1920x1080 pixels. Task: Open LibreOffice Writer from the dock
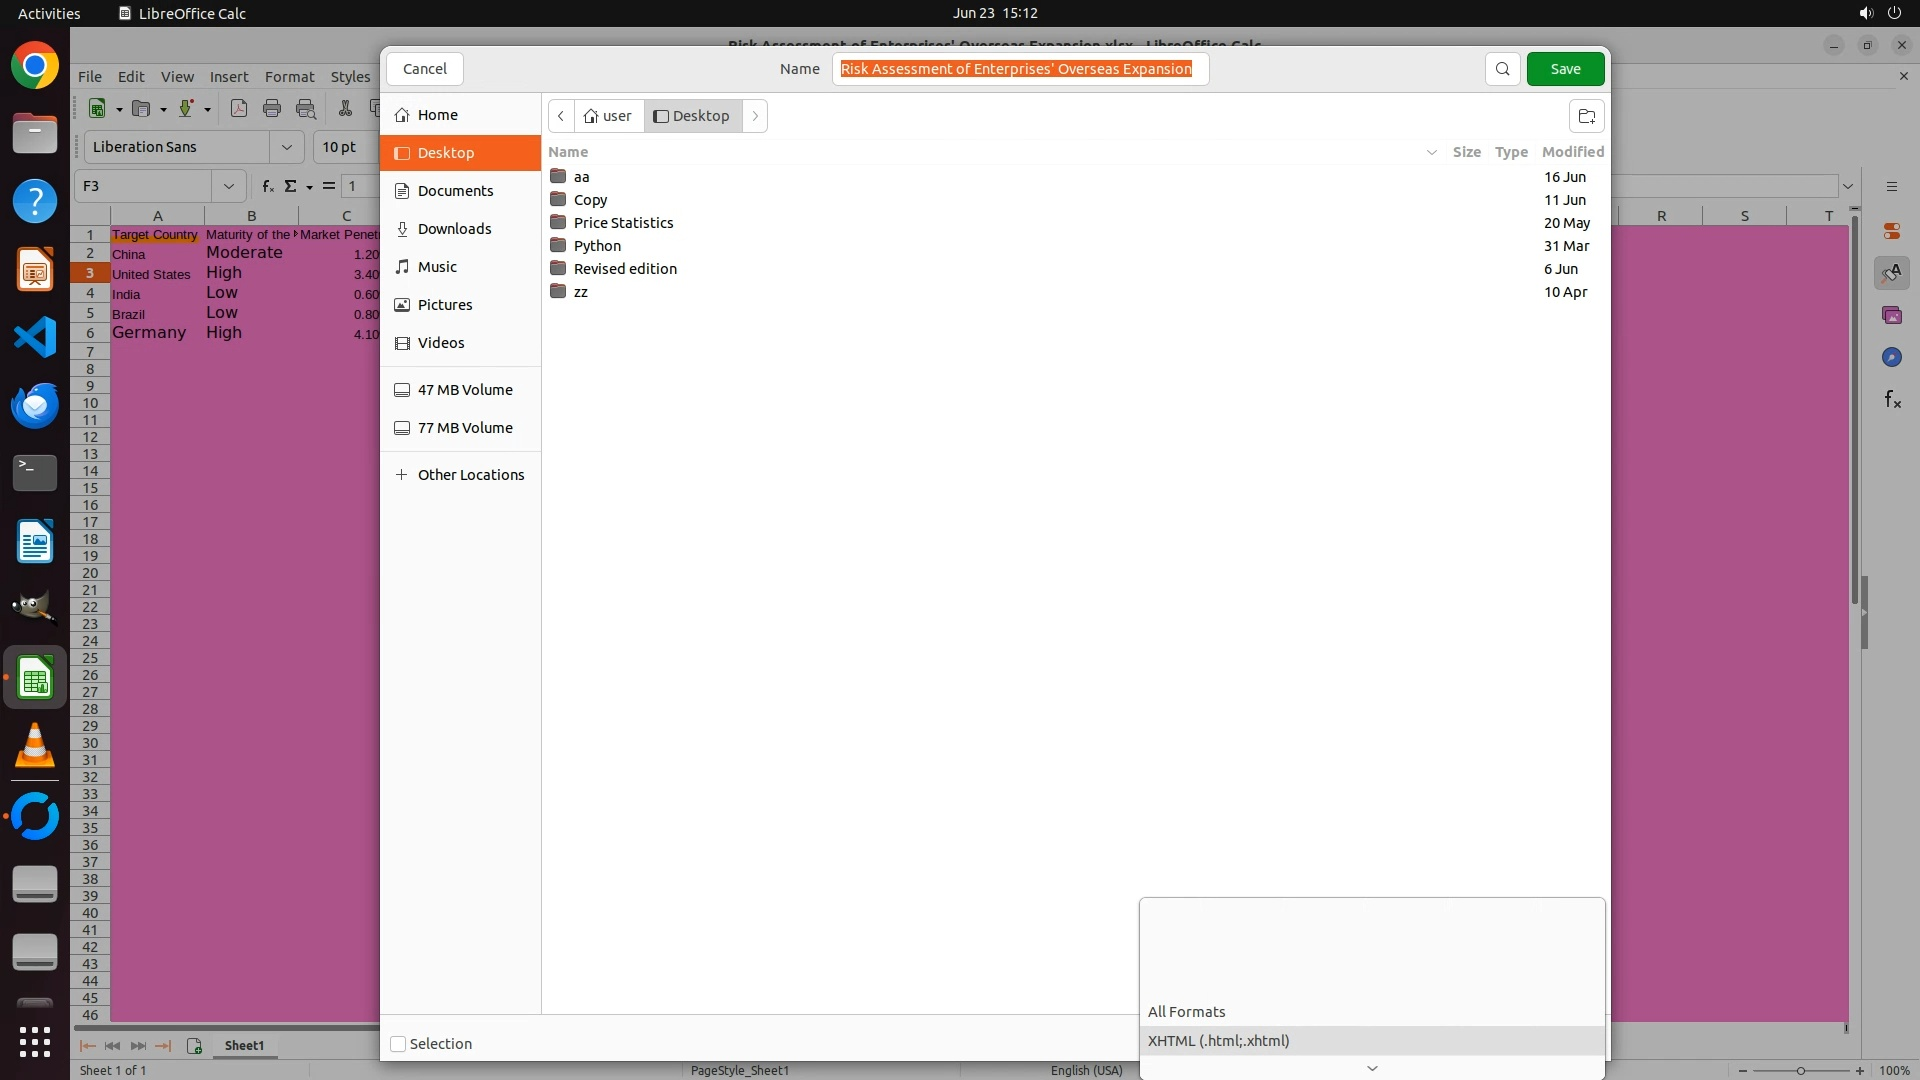[x=35, y=542]
